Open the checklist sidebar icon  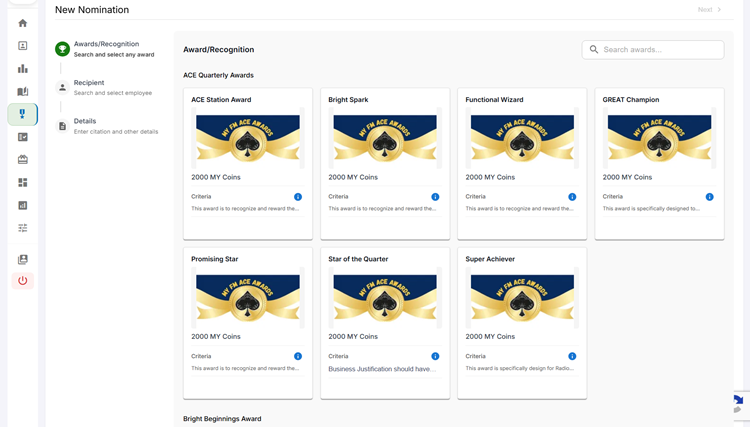(22, 137)
